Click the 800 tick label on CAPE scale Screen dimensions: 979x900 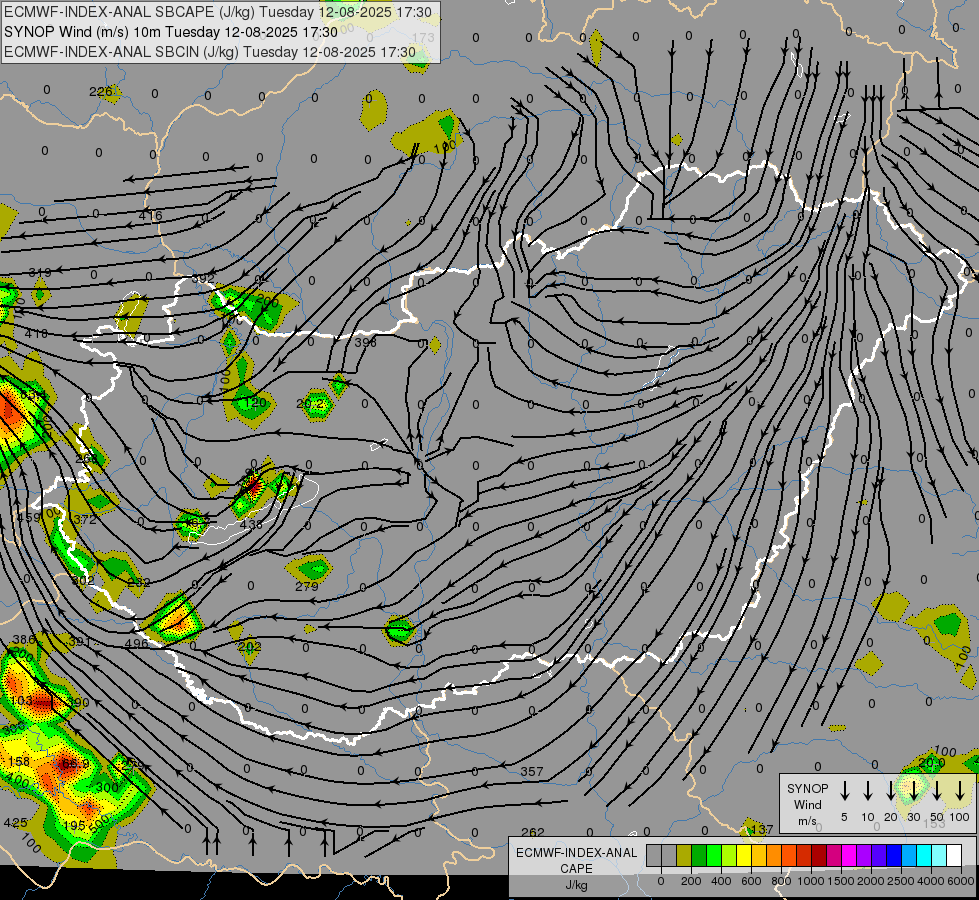pos(781,881)
